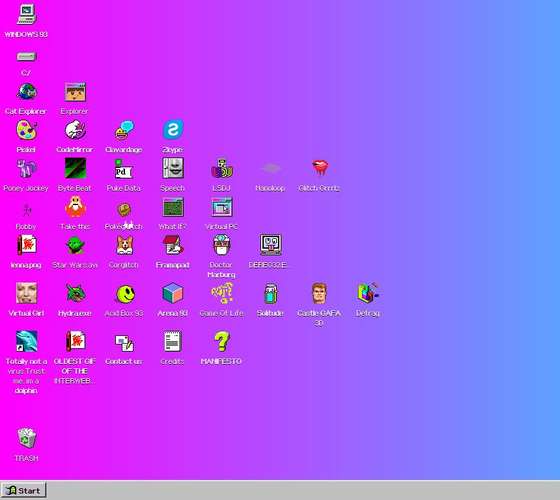
Task: Open Doctor Marburg icon
Action: click(221, 245)
